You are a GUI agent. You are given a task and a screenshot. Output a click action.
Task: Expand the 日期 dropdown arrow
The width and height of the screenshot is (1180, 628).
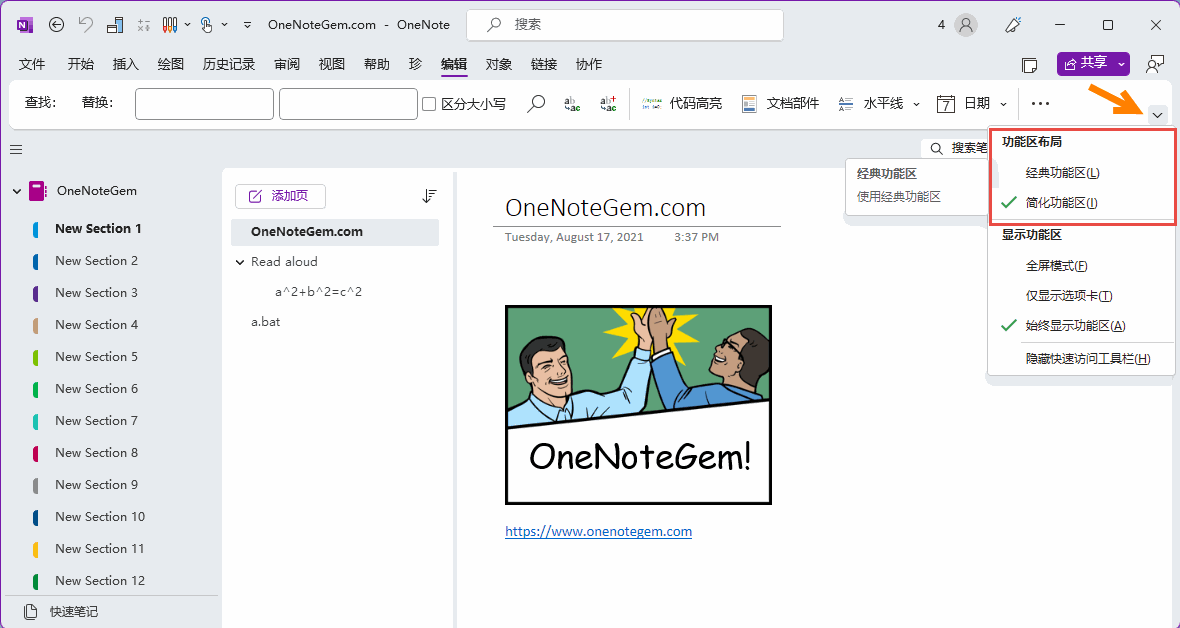click(x=1003, y=104)
